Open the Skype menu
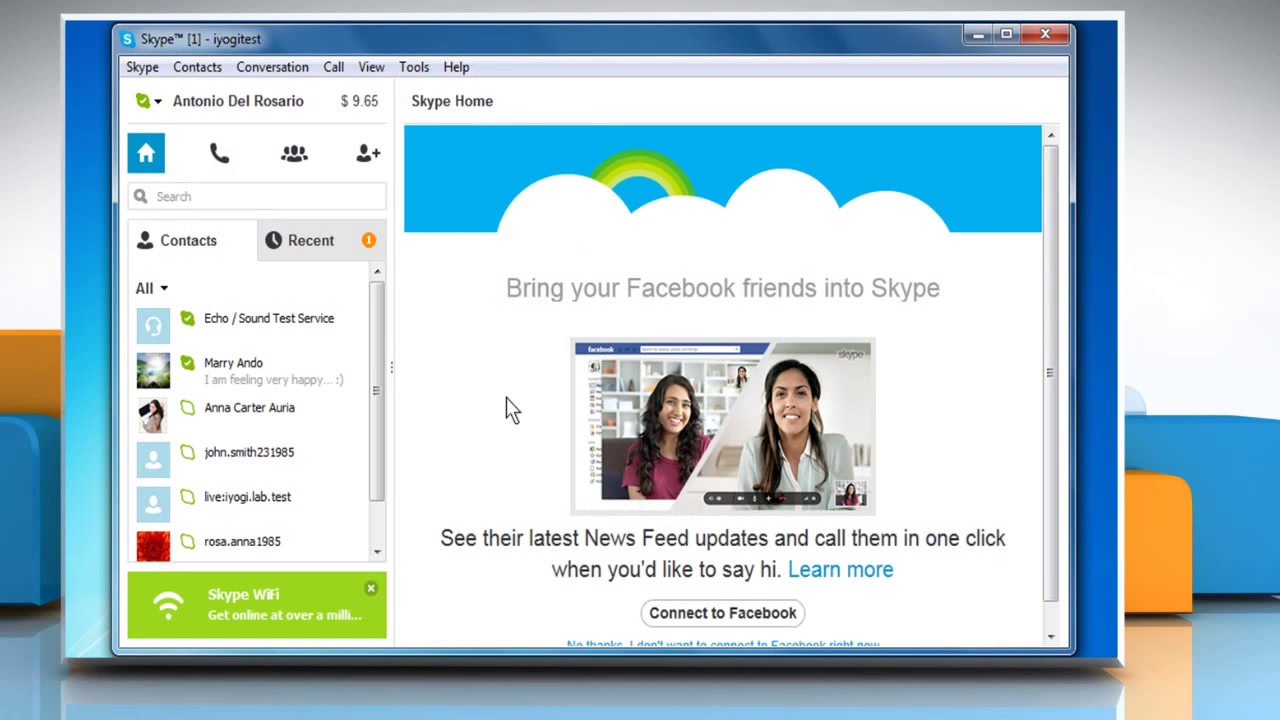The height and width of the screenshot is (720, 1280). coord(142,67)
